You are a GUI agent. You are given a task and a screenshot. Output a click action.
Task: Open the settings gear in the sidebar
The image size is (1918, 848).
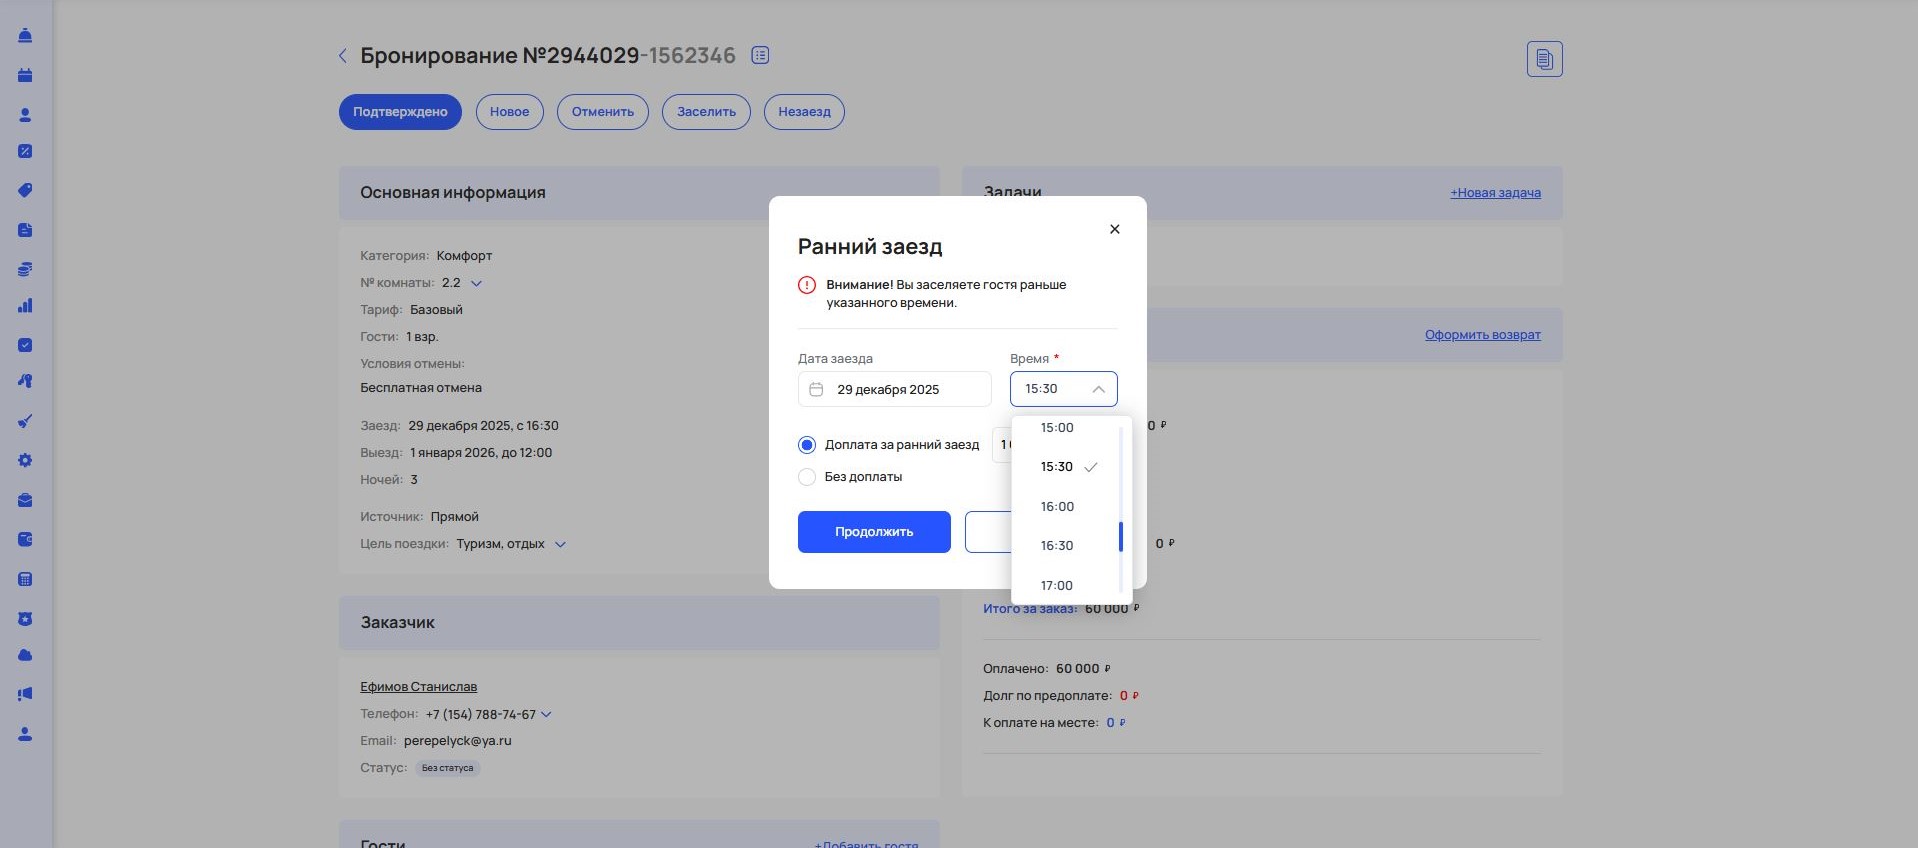(25, 460)
